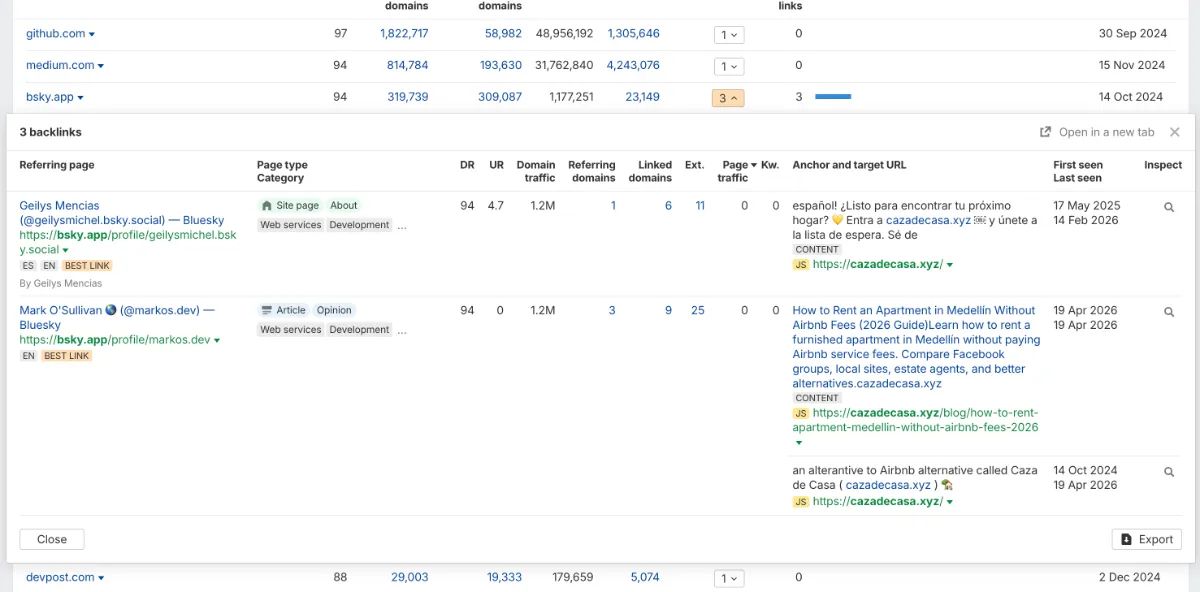1200x592 pixels.
Task: Click the JS tag on the blog target URL
Action: (801, 413)
